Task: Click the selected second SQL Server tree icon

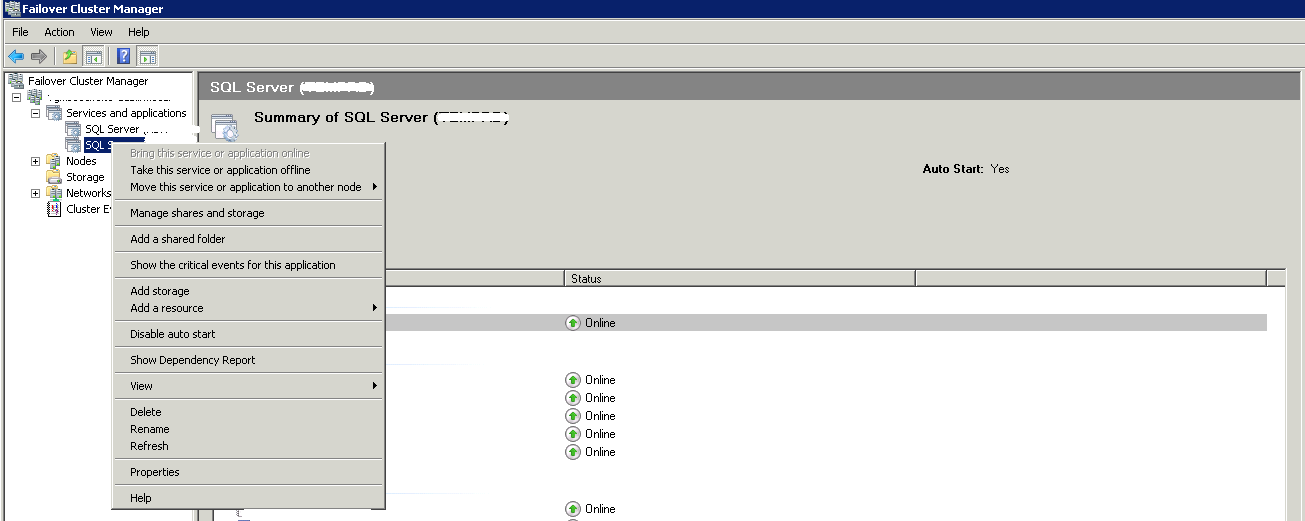Action: point(73,145)
